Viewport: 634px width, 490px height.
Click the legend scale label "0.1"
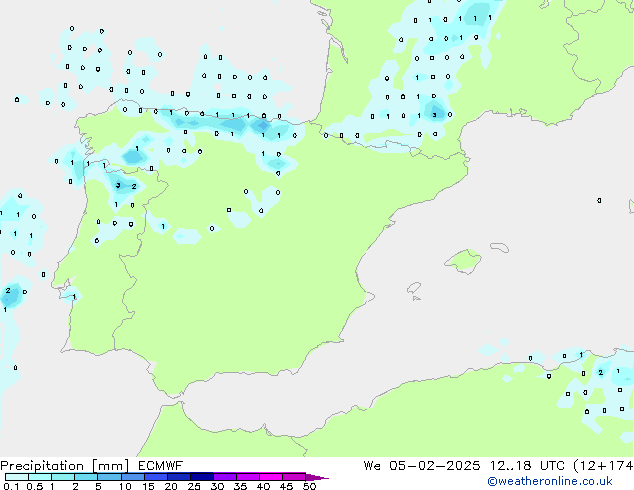click(x=11, y=486)
